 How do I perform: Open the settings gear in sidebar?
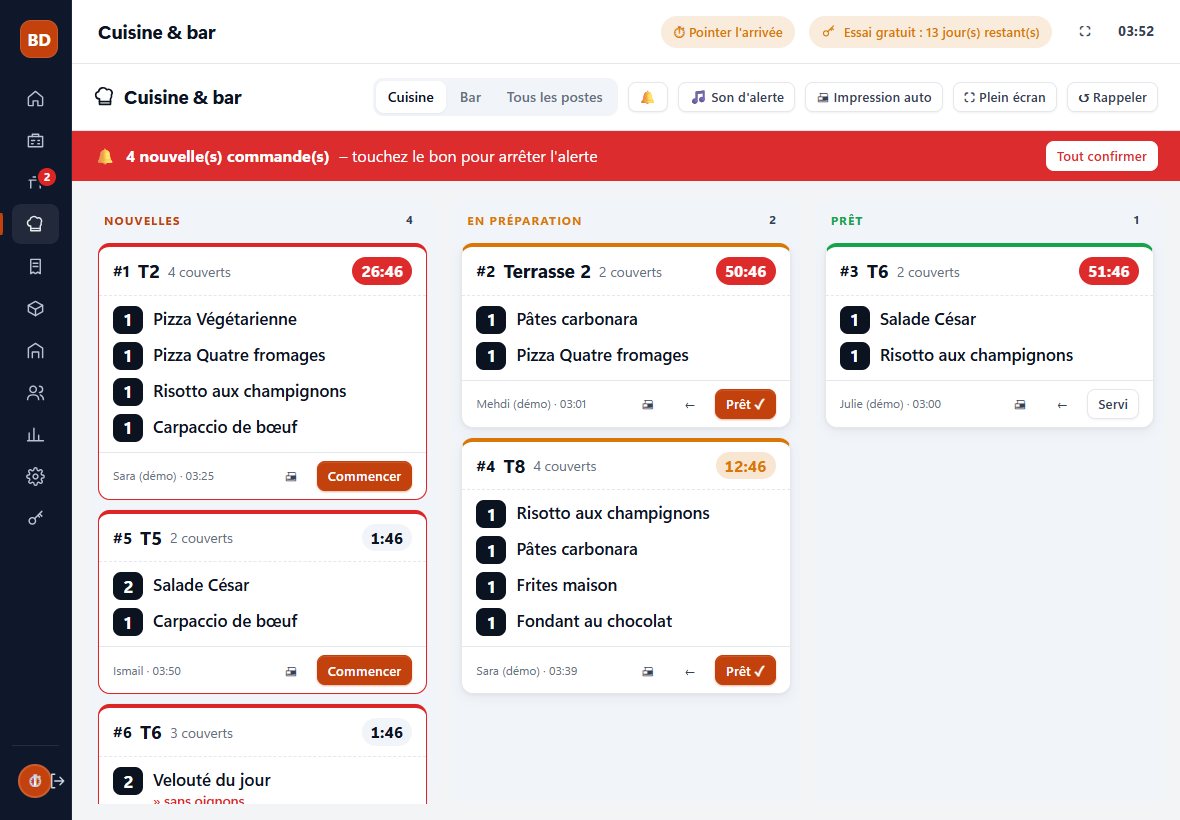pyautogui.click(x=35, y=476)
